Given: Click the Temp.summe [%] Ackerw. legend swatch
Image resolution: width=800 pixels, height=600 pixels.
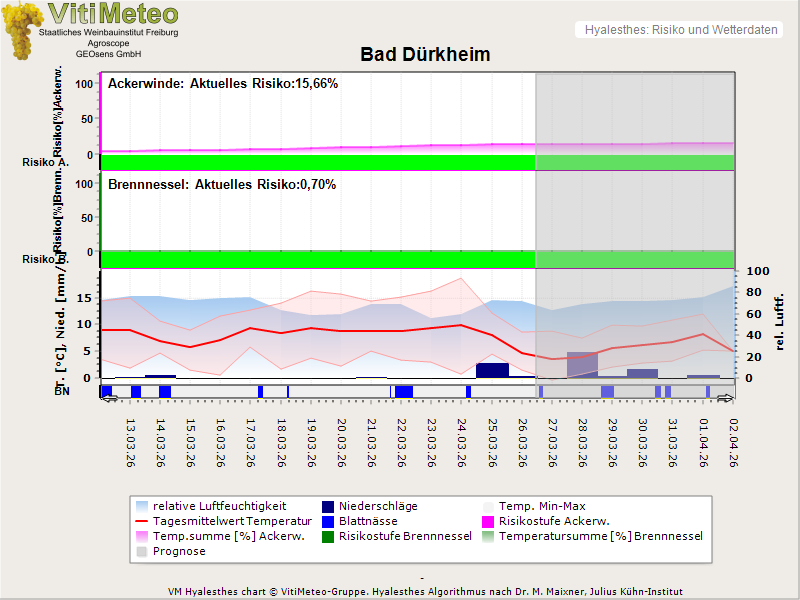Looking at the screenshot, I should point(141,537).
